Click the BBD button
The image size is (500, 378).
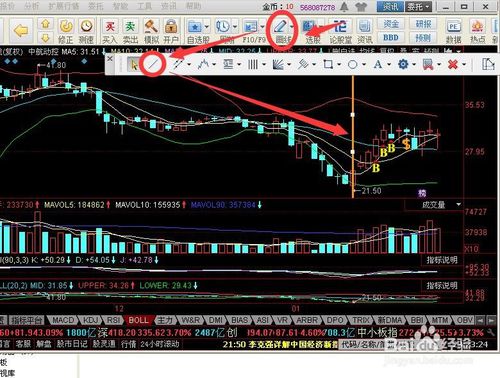[391, 38]
